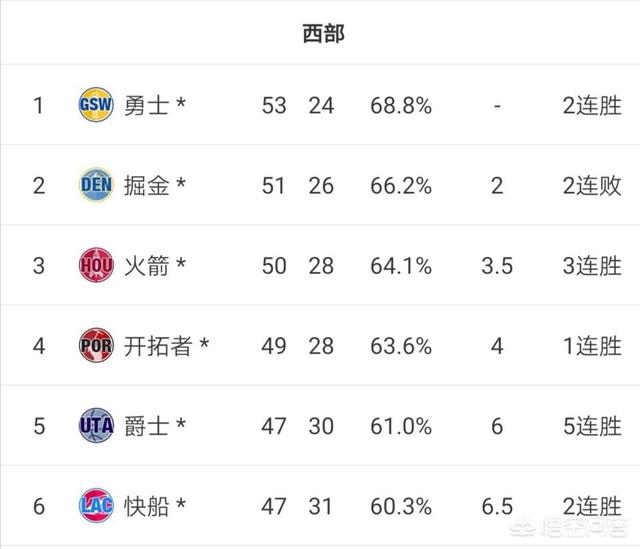Click the UTA Jazz team logo

click(96, 426)
